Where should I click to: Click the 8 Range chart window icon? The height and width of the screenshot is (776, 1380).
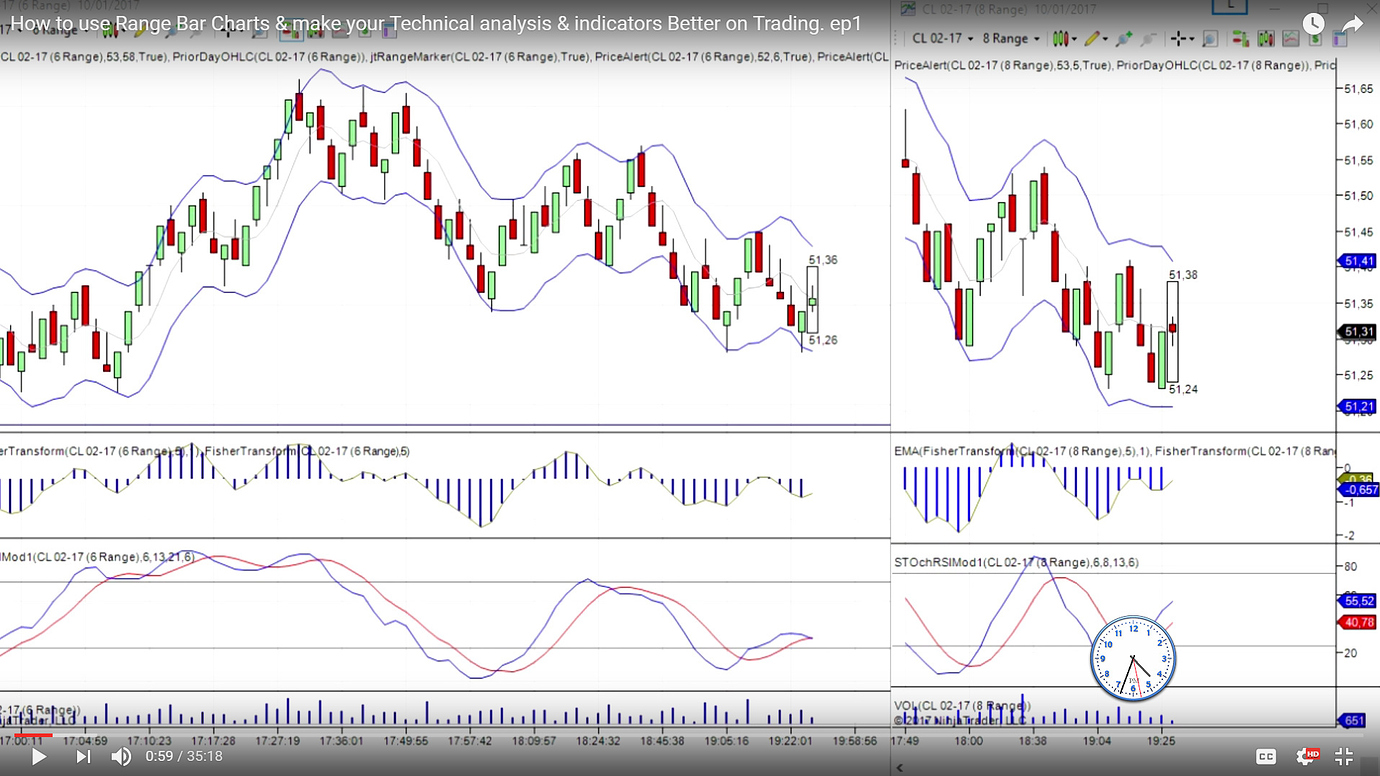pos(908,9)
